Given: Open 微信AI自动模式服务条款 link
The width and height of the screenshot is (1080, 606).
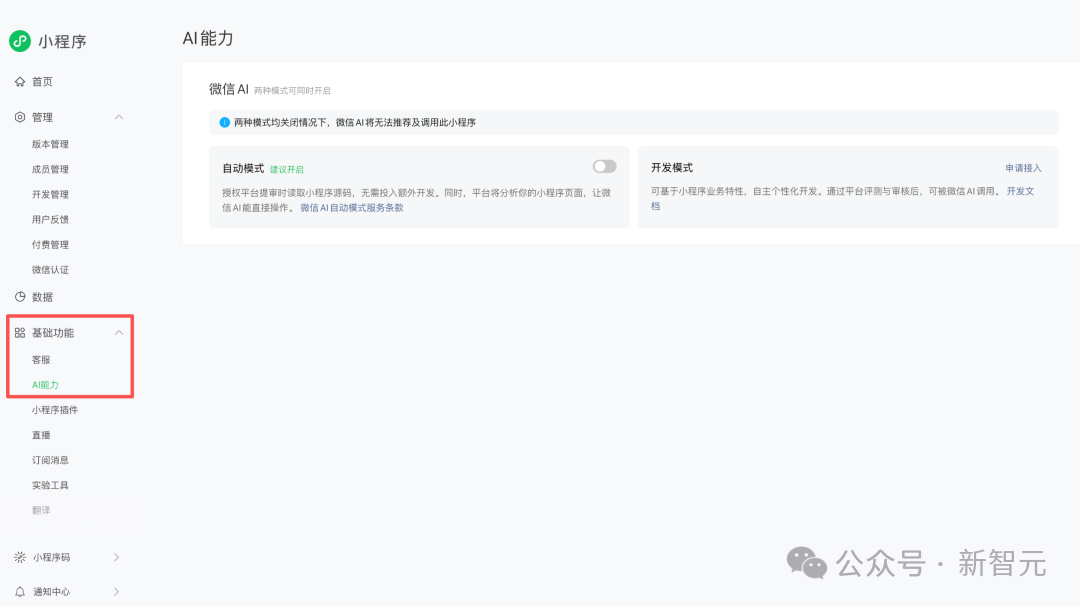Looking at the screenshot, I should pos(351,208).
